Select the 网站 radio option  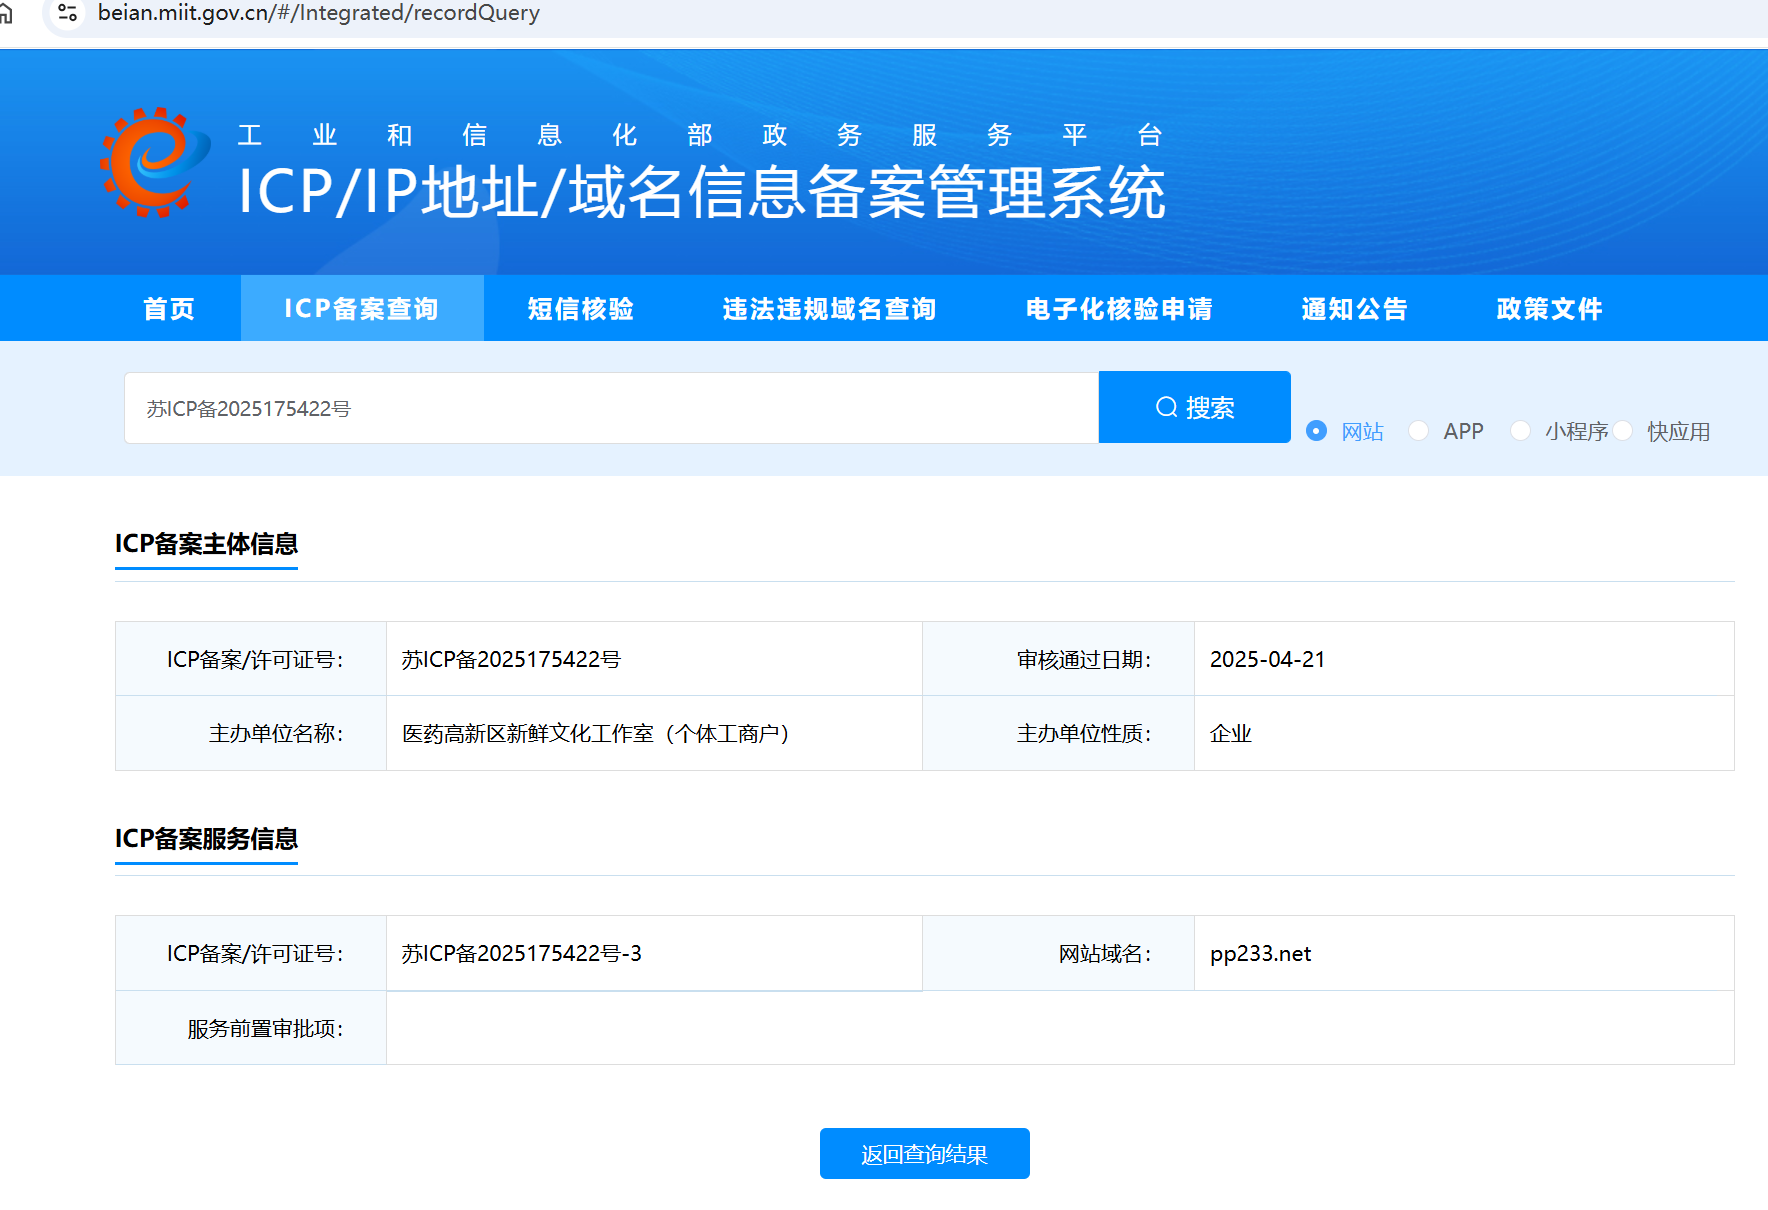coord(1316,431)
